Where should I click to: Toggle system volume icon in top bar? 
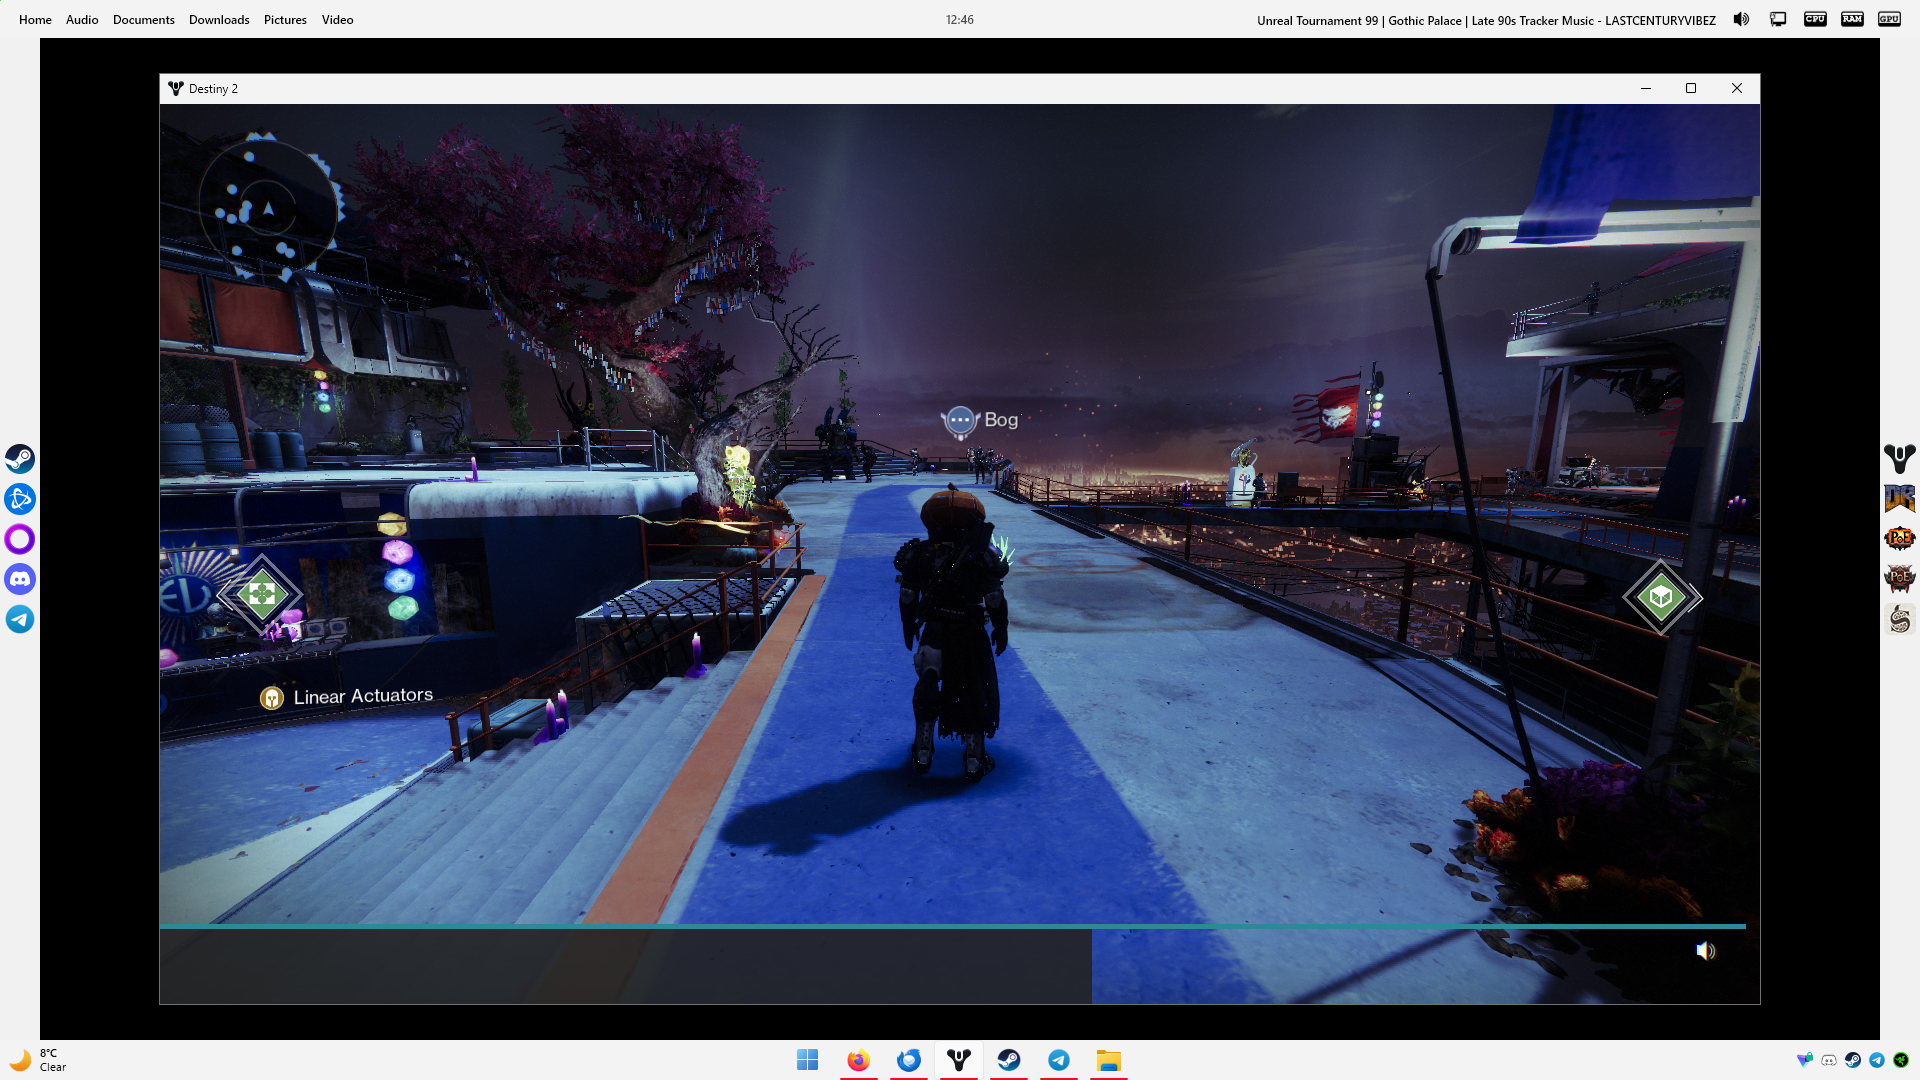click(x=1741, y=19)
